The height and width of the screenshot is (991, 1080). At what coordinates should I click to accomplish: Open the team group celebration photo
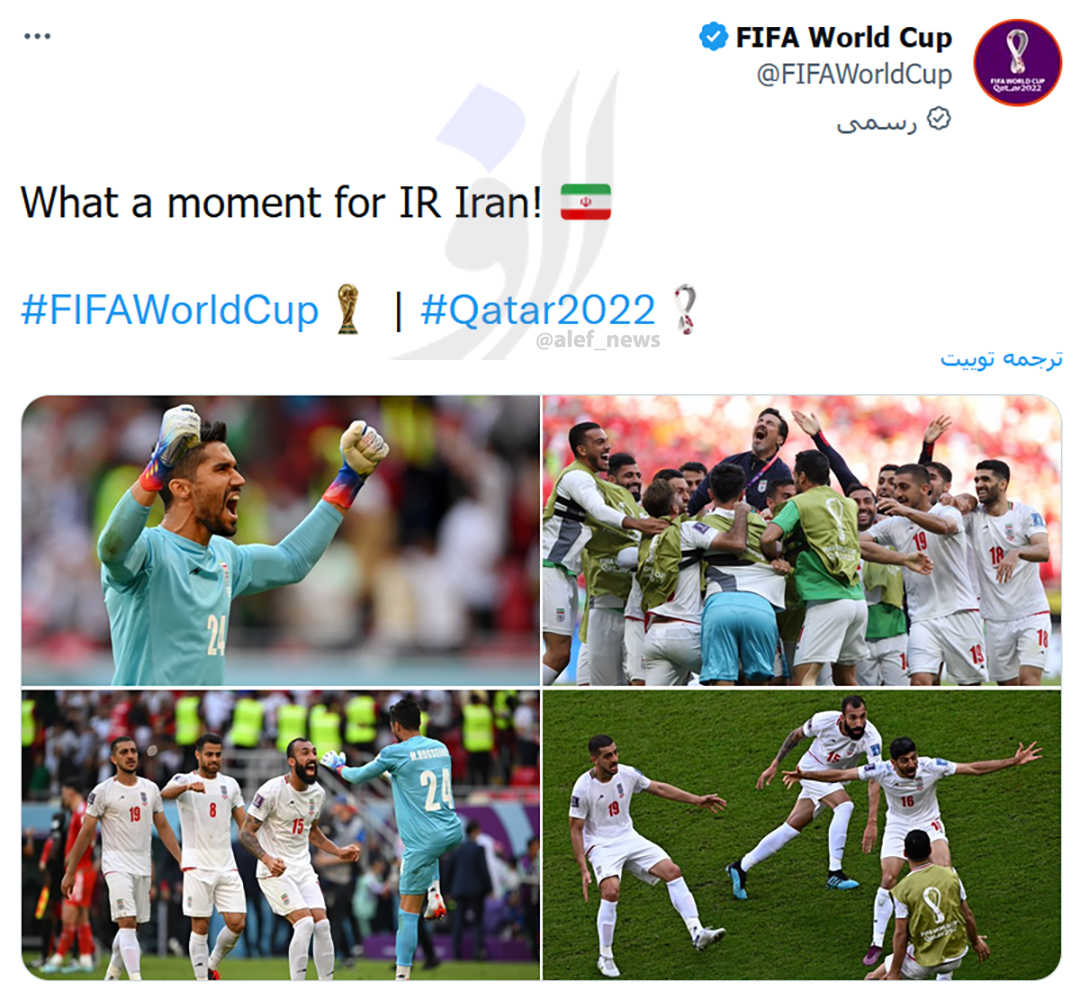(x=802, y=540)
